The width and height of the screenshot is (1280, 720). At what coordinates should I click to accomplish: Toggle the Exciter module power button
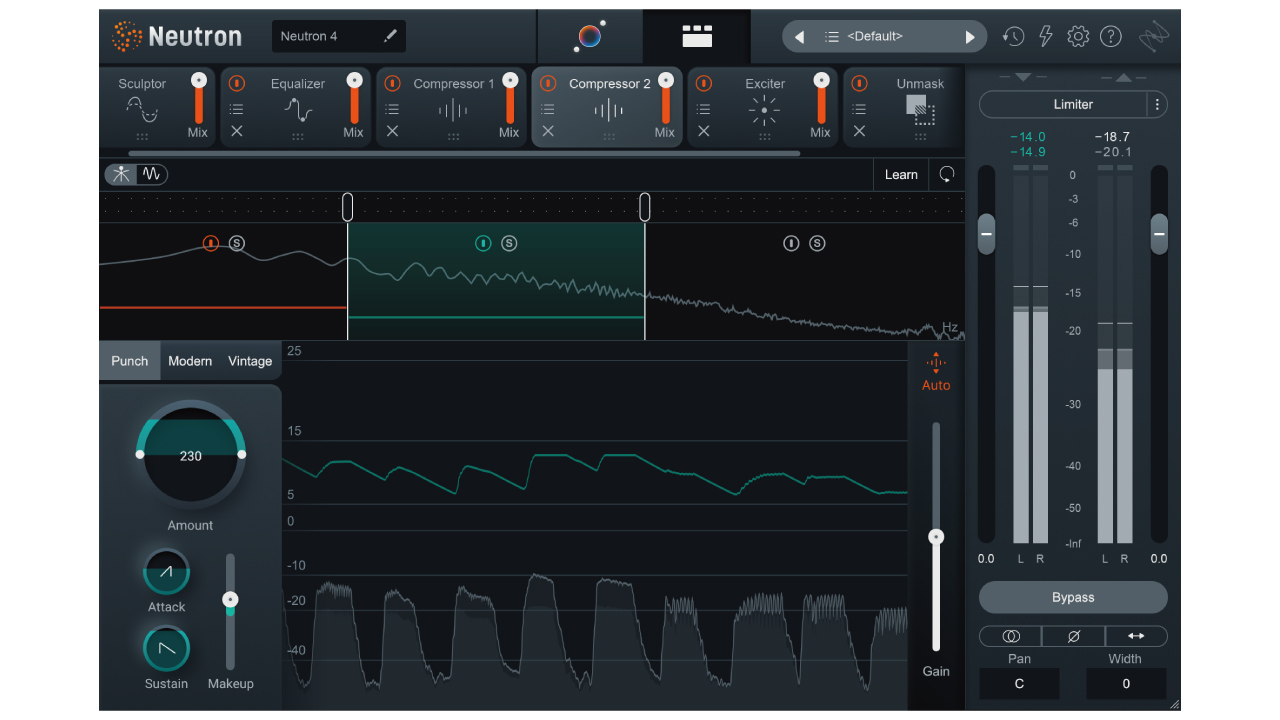coord(704,83)
